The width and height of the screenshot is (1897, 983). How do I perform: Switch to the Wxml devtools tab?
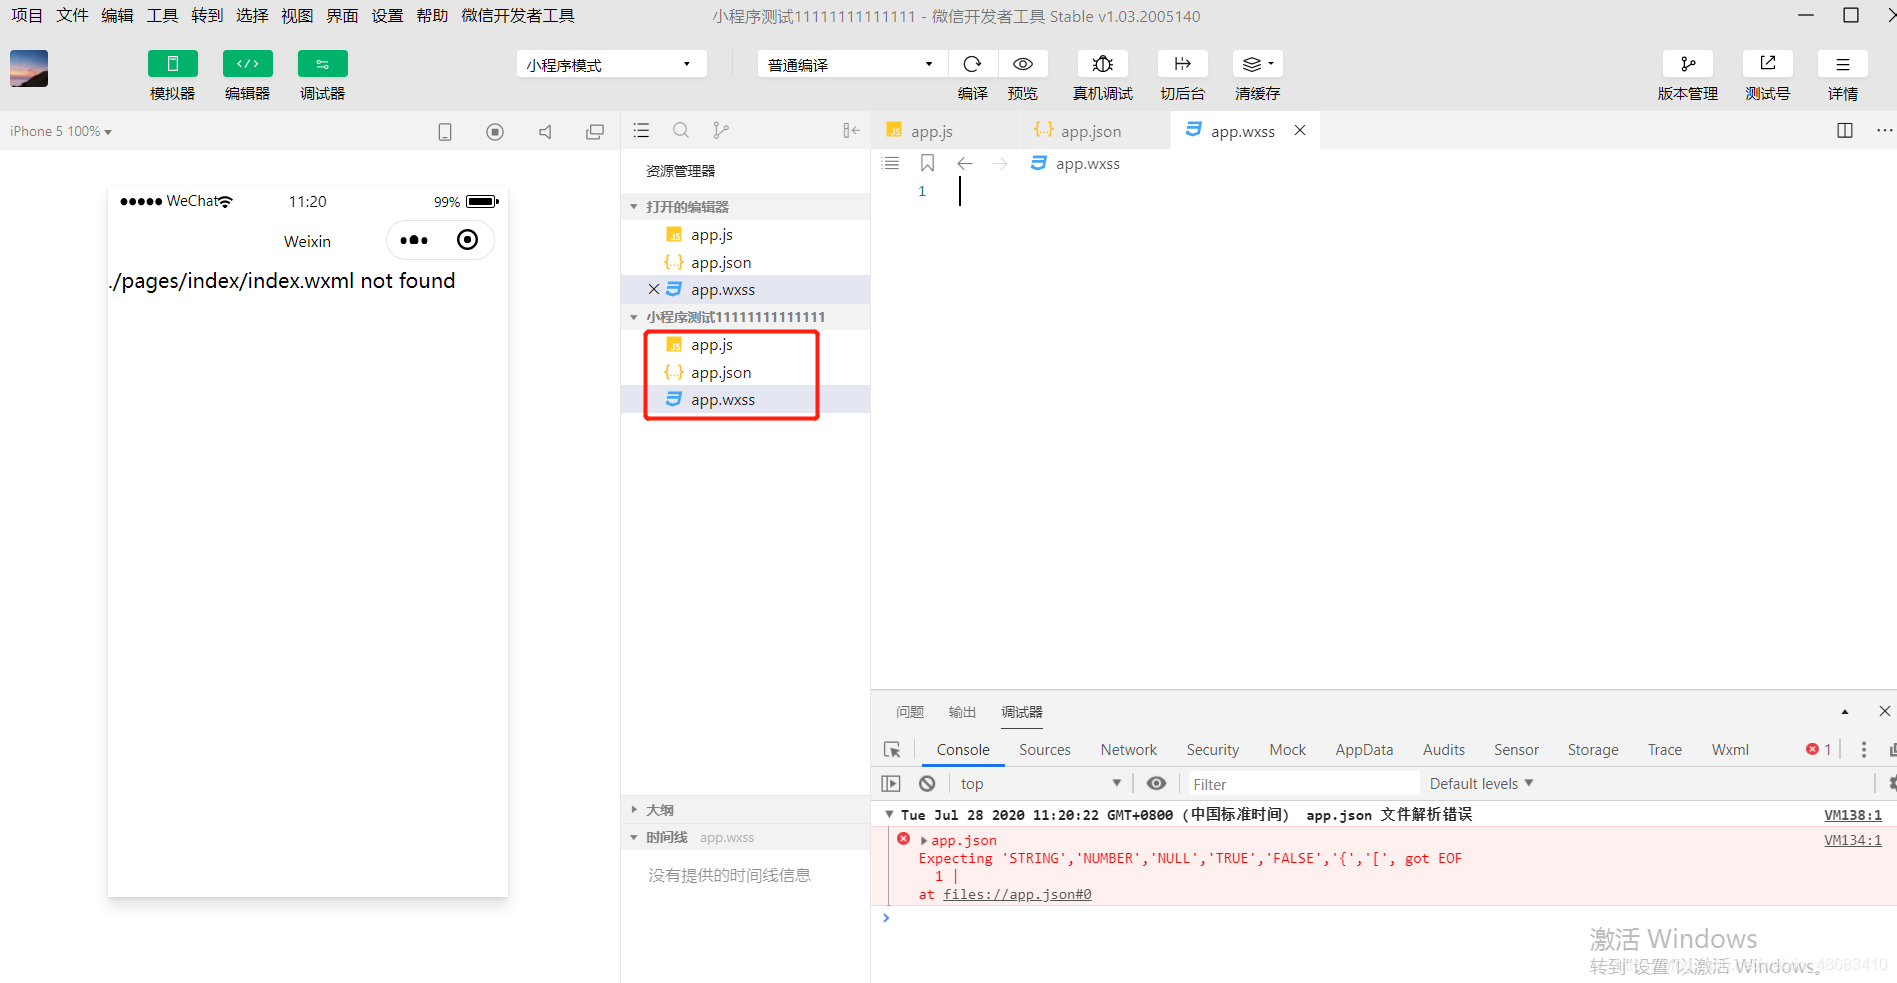[x=1730, y=750]
